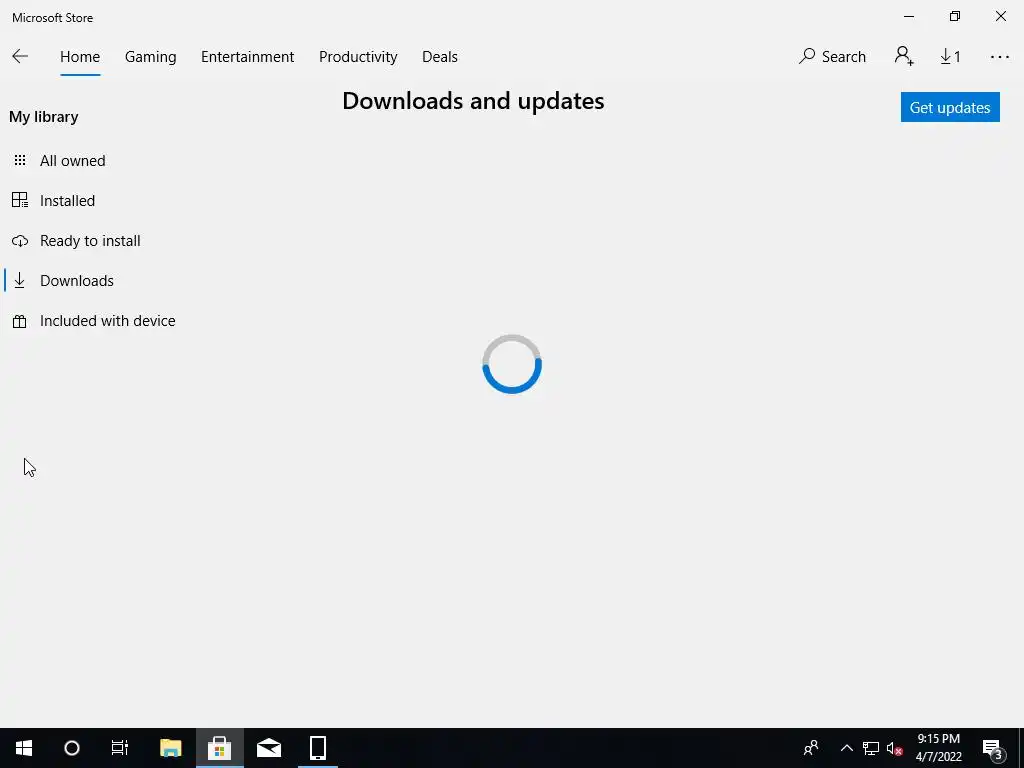This screenshot has height=768, width=1024.
Task: Open the downloads indicator showing 1
Action: [950, 57]
